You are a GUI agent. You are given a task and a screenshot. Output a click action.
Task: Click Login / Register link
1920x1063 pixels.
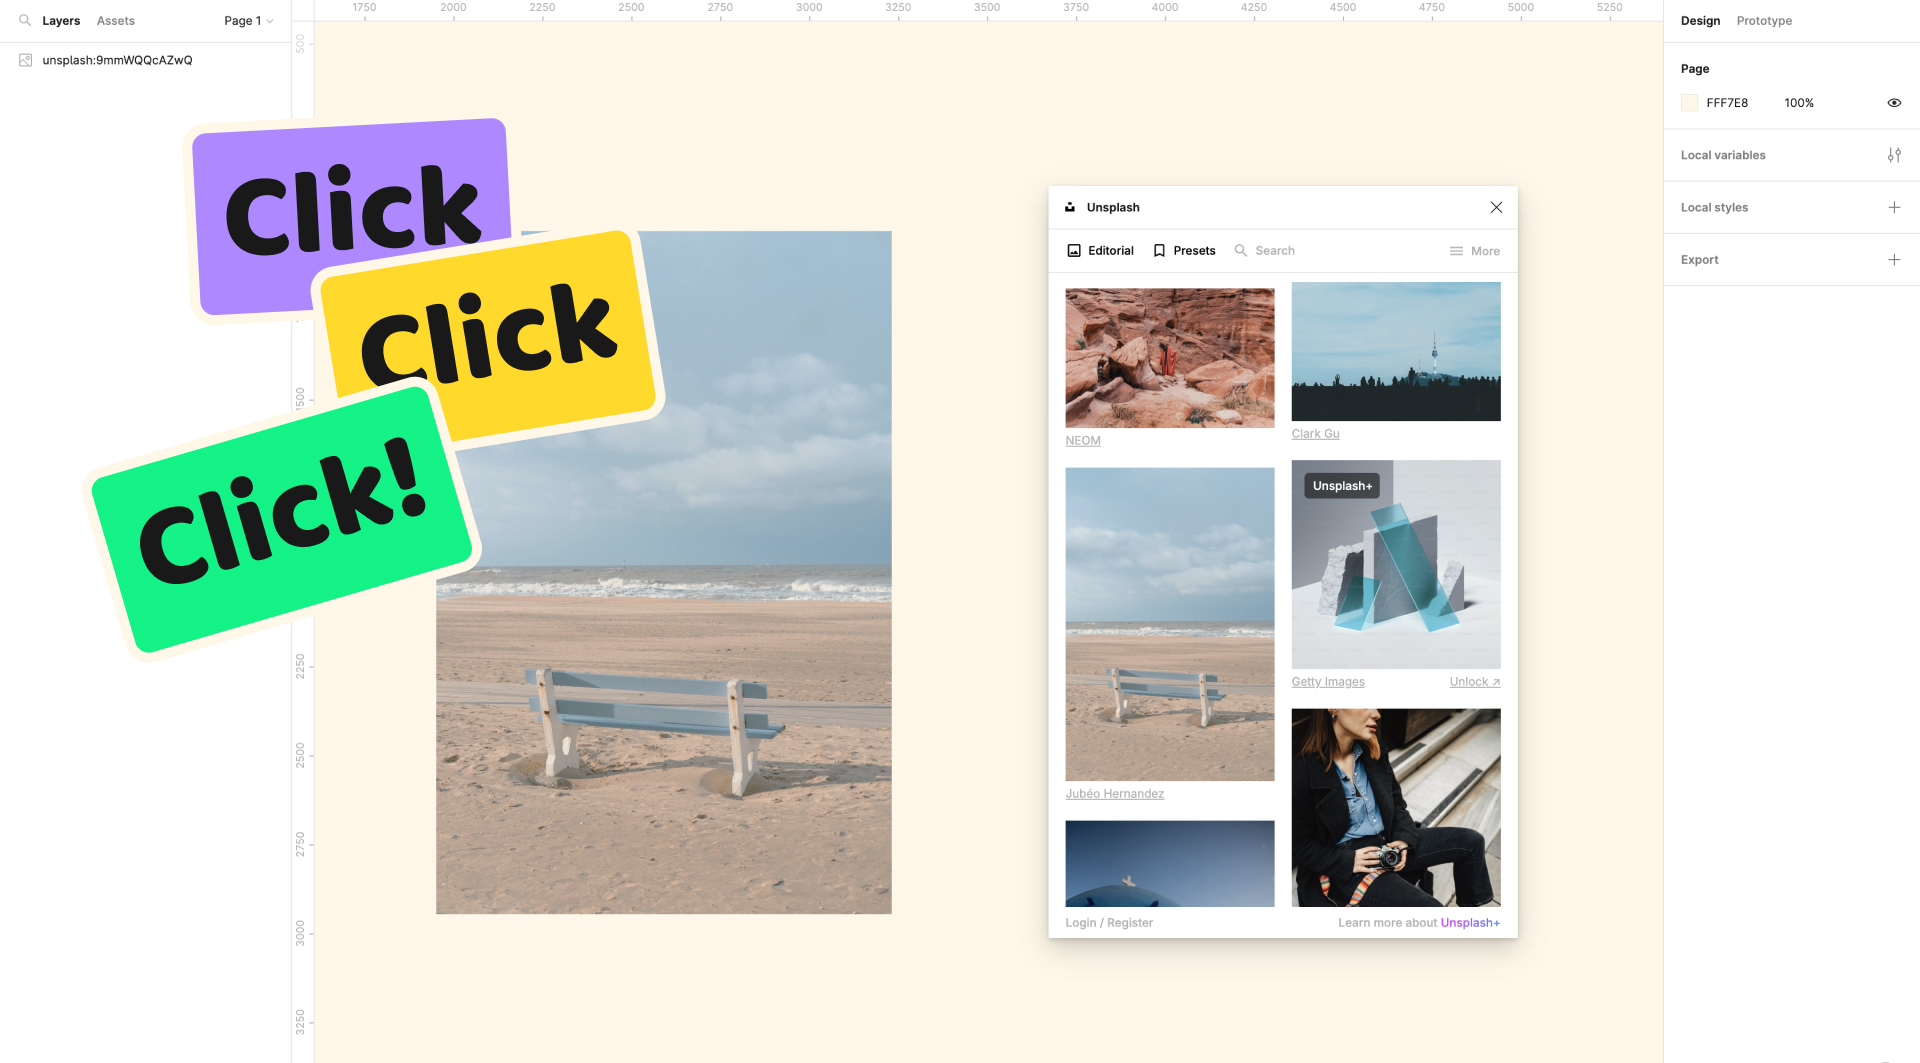tap(1109, 923)
